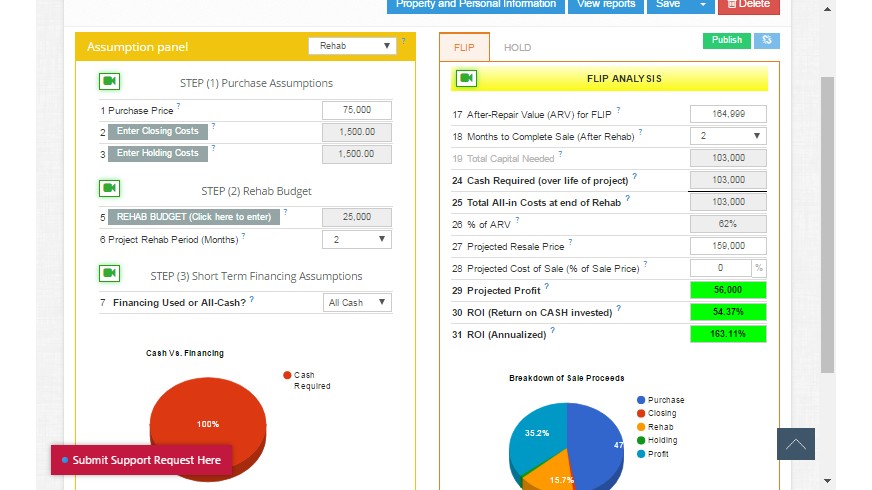Open the Financing Used or All-Cash dropdown

[x=357, y=302]
